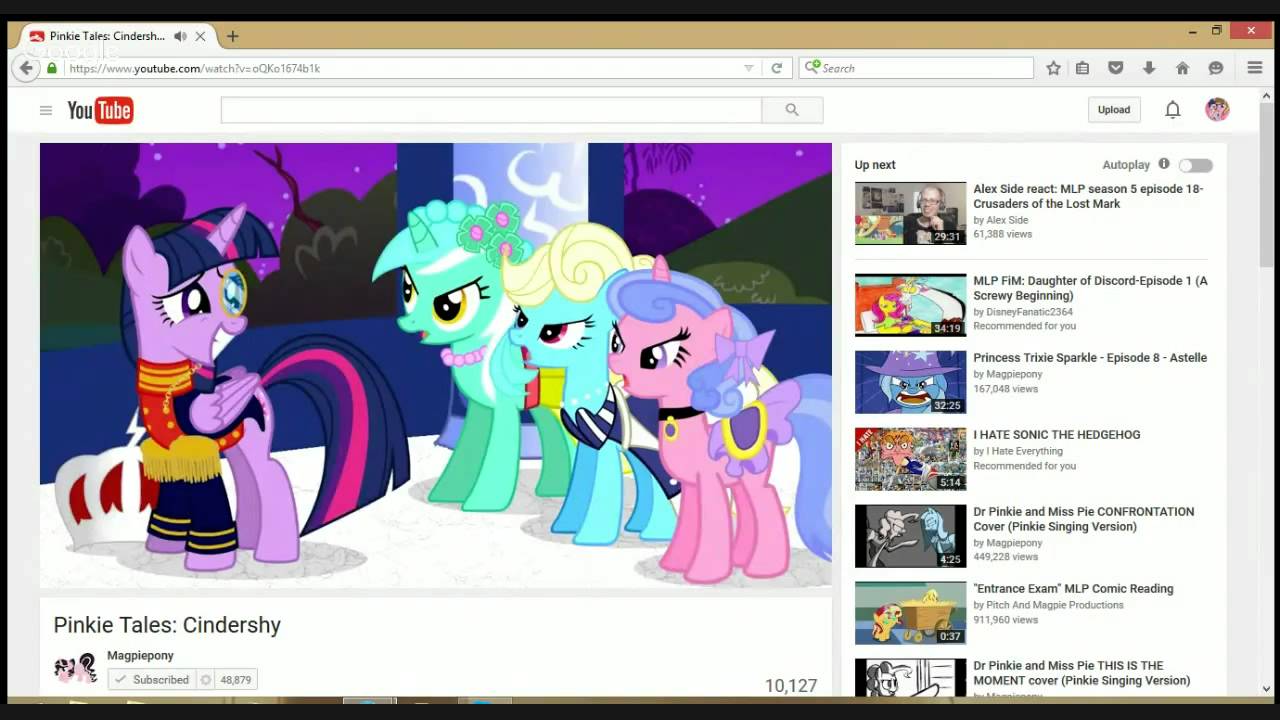1280x720 pixels.
Task: Click the Daughter of Discord thumbnail
Action: 910,305
